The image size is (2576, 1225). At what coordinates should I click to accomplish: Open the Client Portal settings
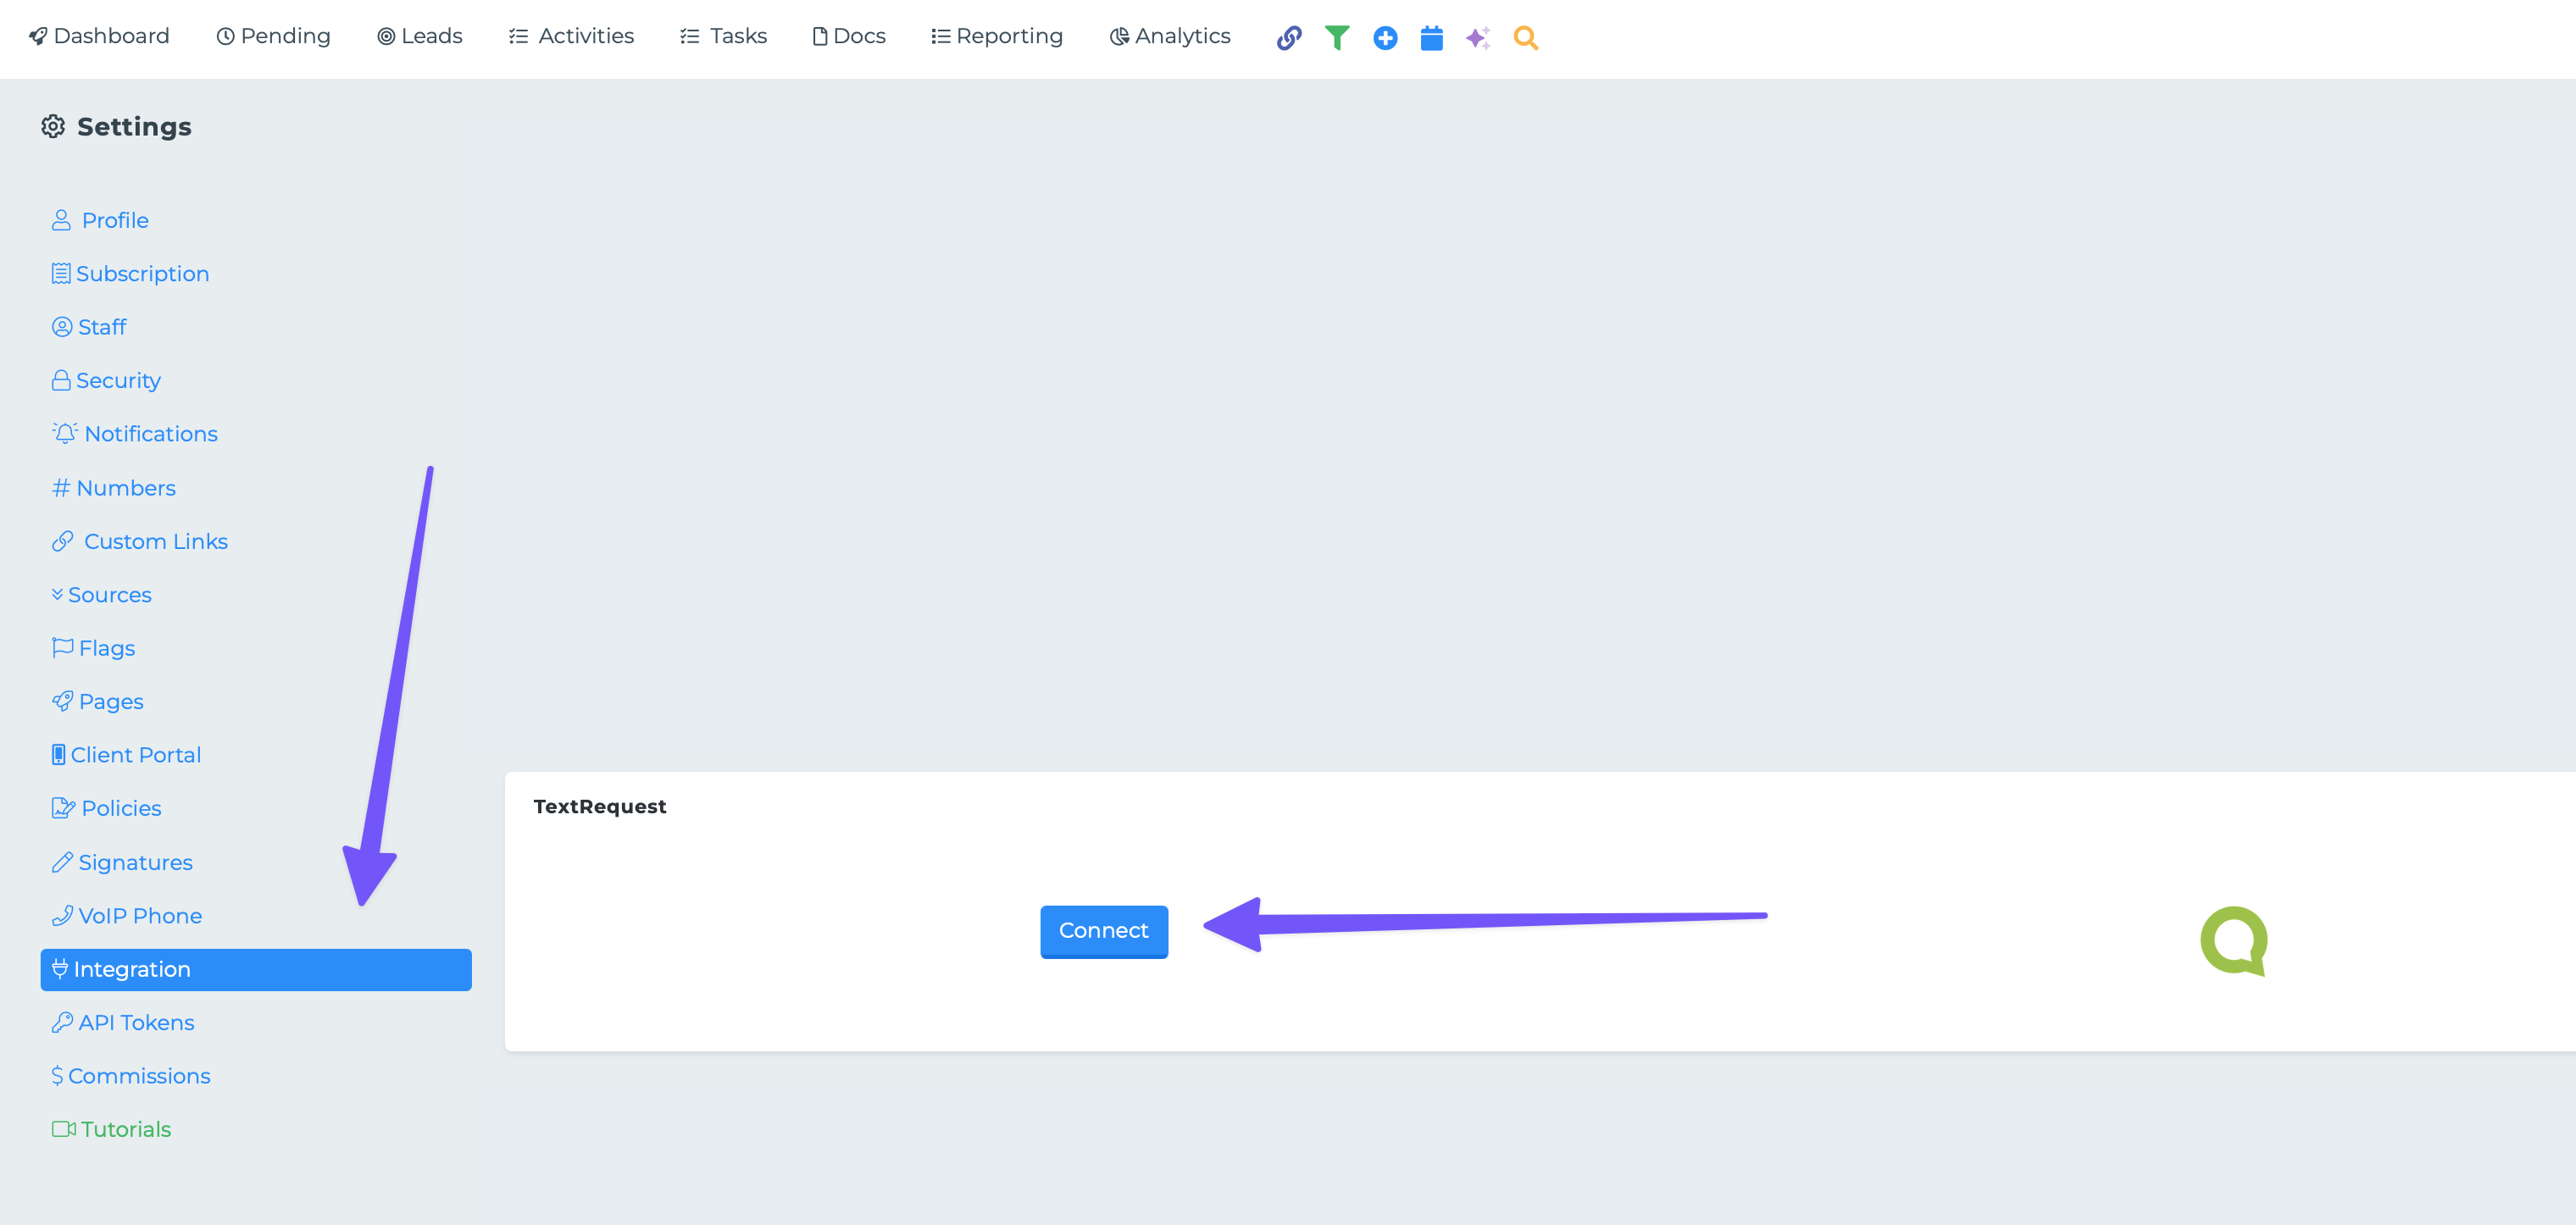point(127,755)
